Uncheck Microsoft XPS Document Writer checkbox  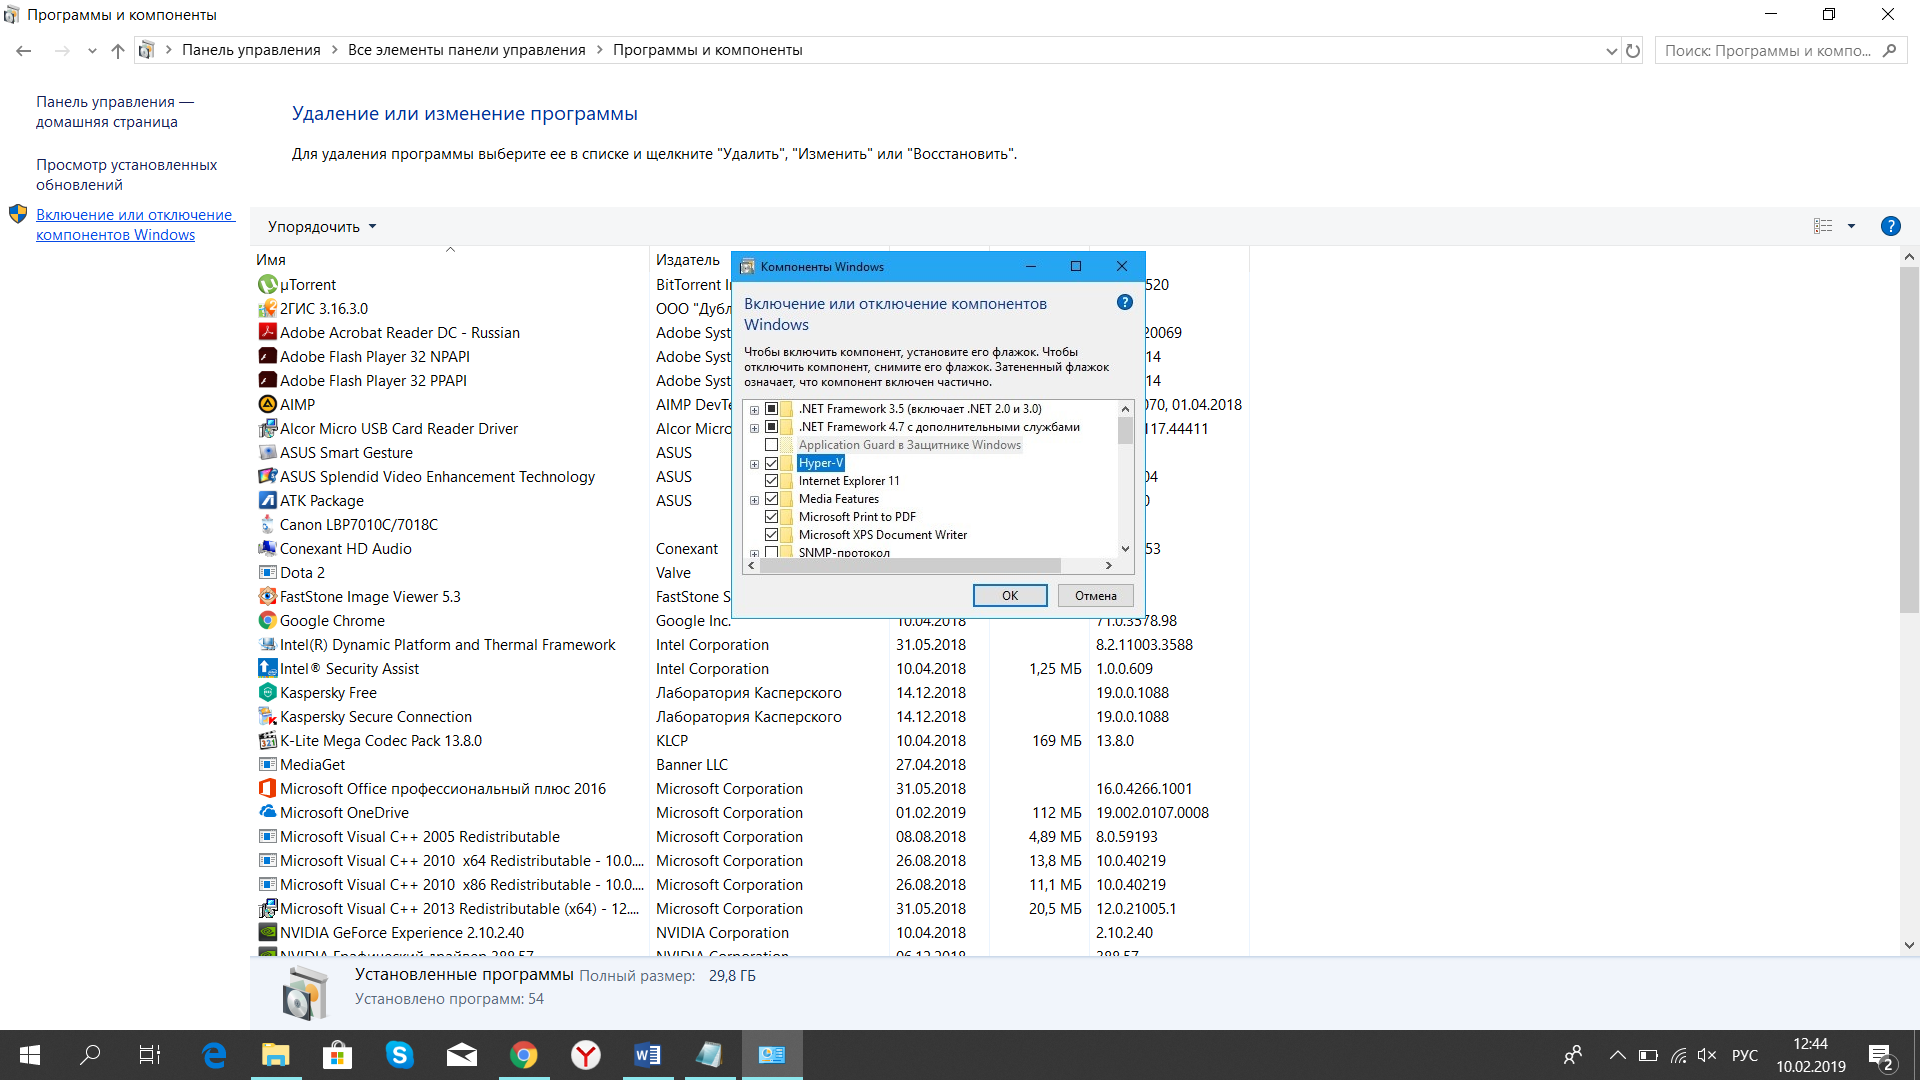(x=771, y=535)
